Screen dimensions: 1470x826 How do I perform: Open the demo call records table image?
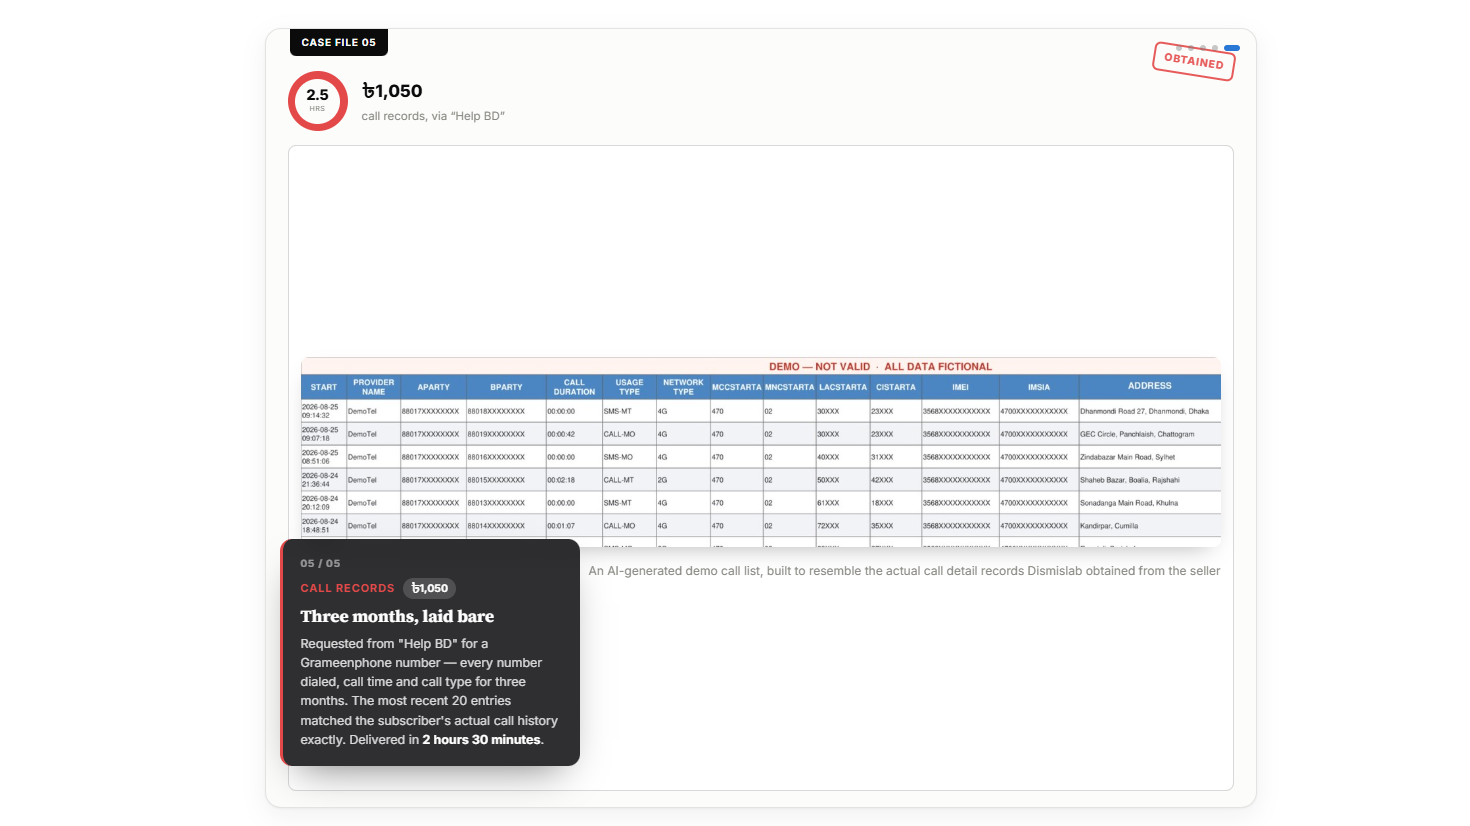point(761,452)
